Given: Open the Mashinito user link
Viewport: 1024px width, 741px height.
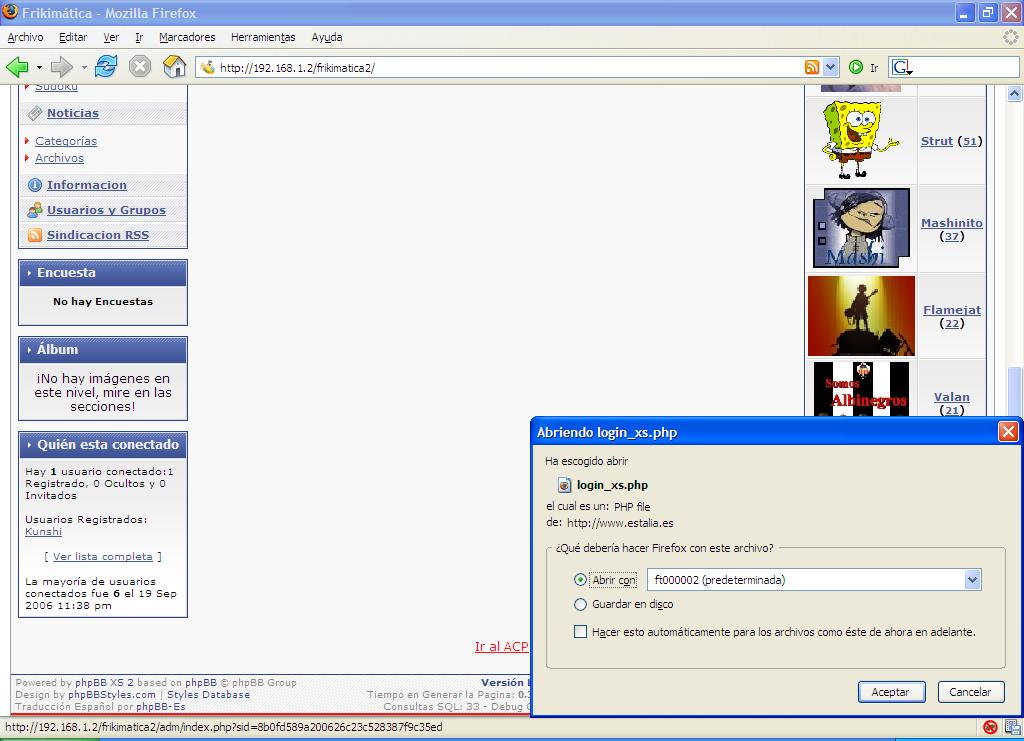Looking at the screenshot, I should (x=952, y=223).
